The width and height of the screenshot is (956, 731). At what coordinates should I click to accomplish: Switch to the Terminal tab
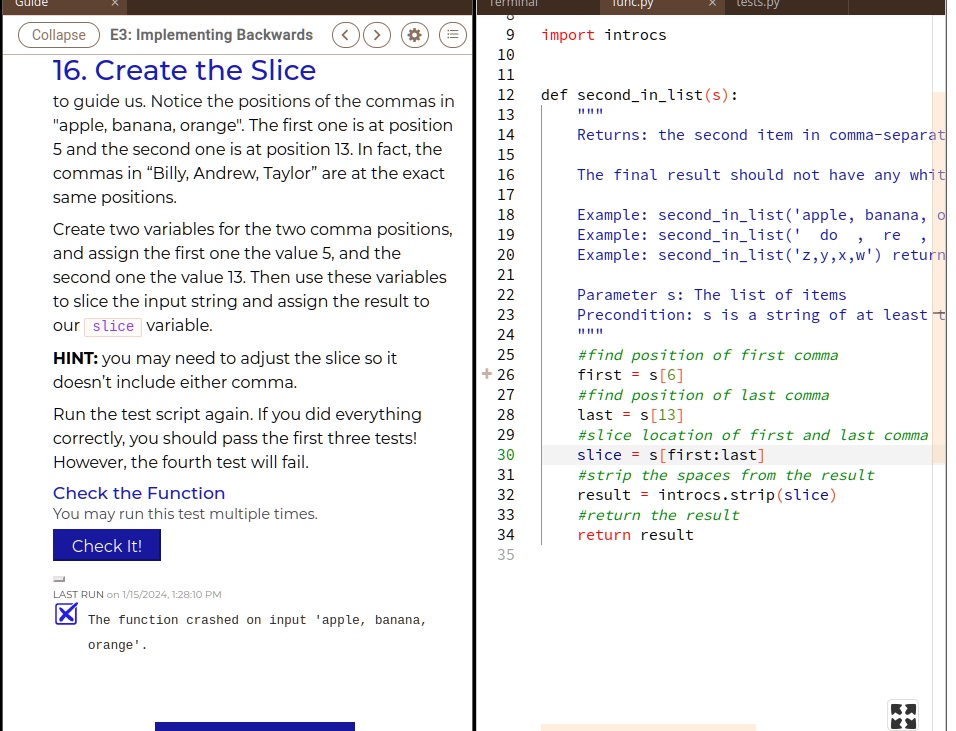[x=513, y=4]
